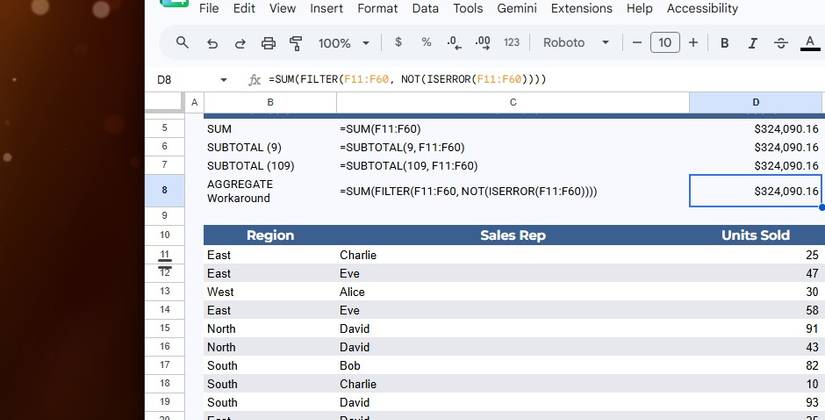This screenshot has width=825, height=420.
Task: Format as percent
Action: pyautogui.click(x=426, y=42)
